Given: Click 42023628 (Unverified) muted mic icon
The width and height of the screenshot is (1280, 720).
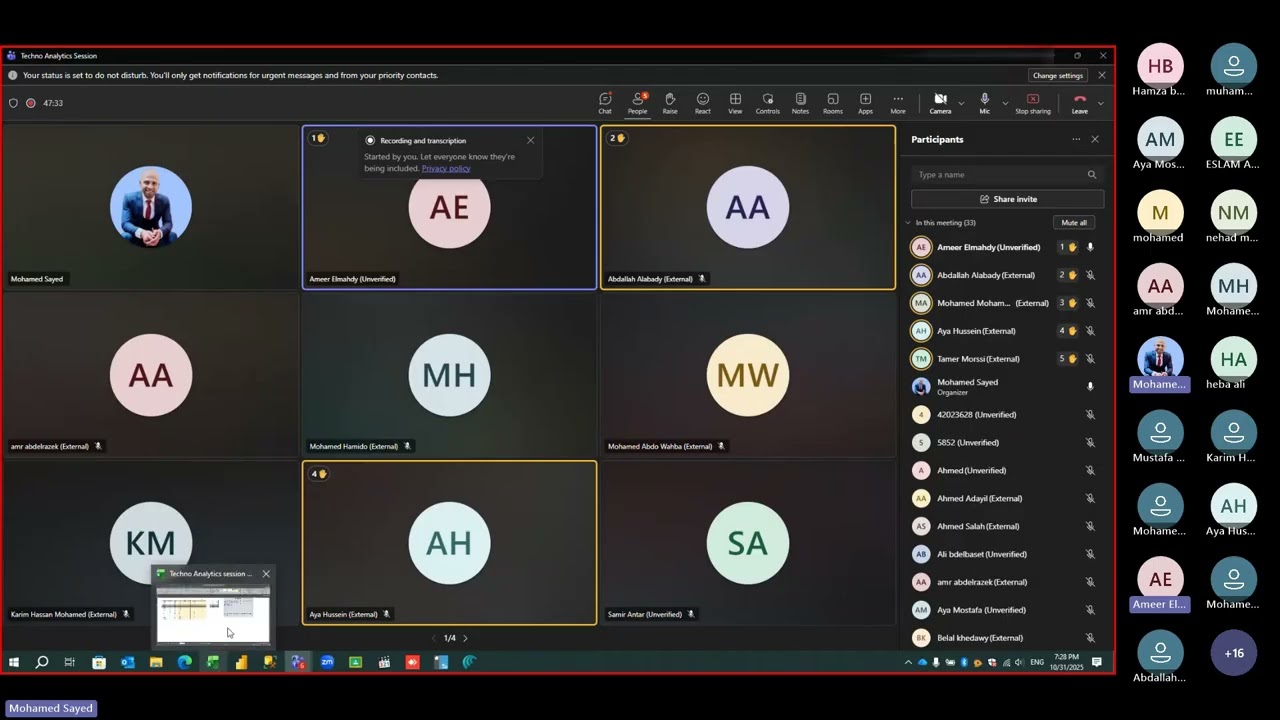Looking at the screenshot, I should coord(1090,415).
